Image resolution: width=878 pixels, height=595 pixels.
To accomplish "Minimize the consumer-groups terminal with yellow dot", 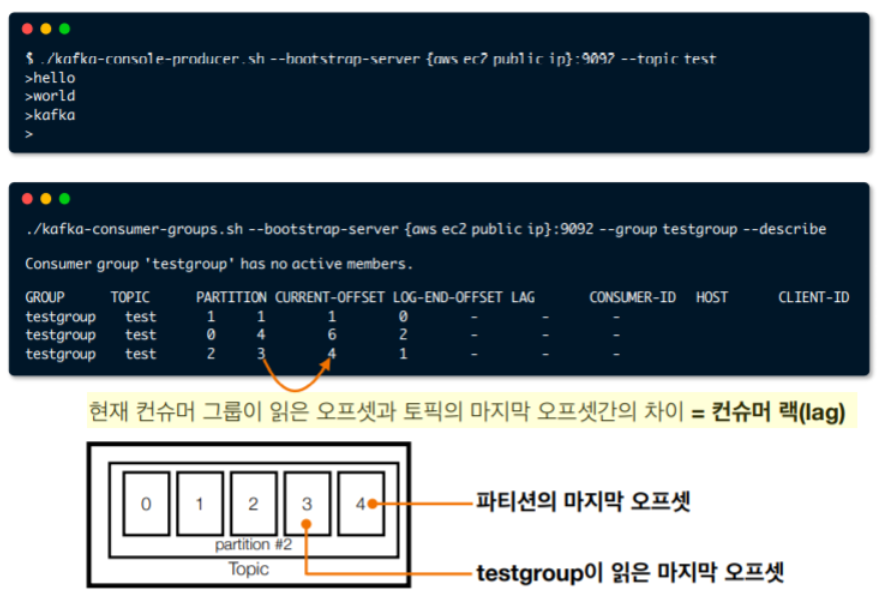I will [x=46, y=199].
